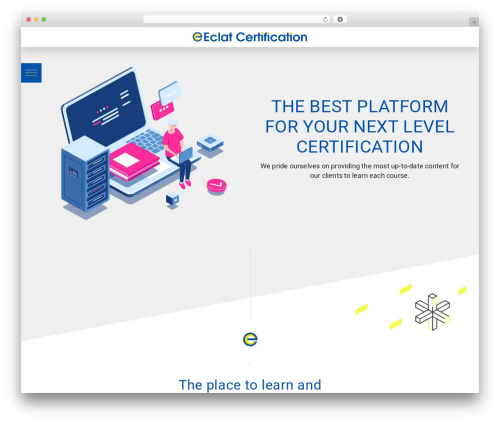Click the 'We pride ourselves on providing' paragraph
The width and height of the screenshot is (500, 423).
pos(359,171)
